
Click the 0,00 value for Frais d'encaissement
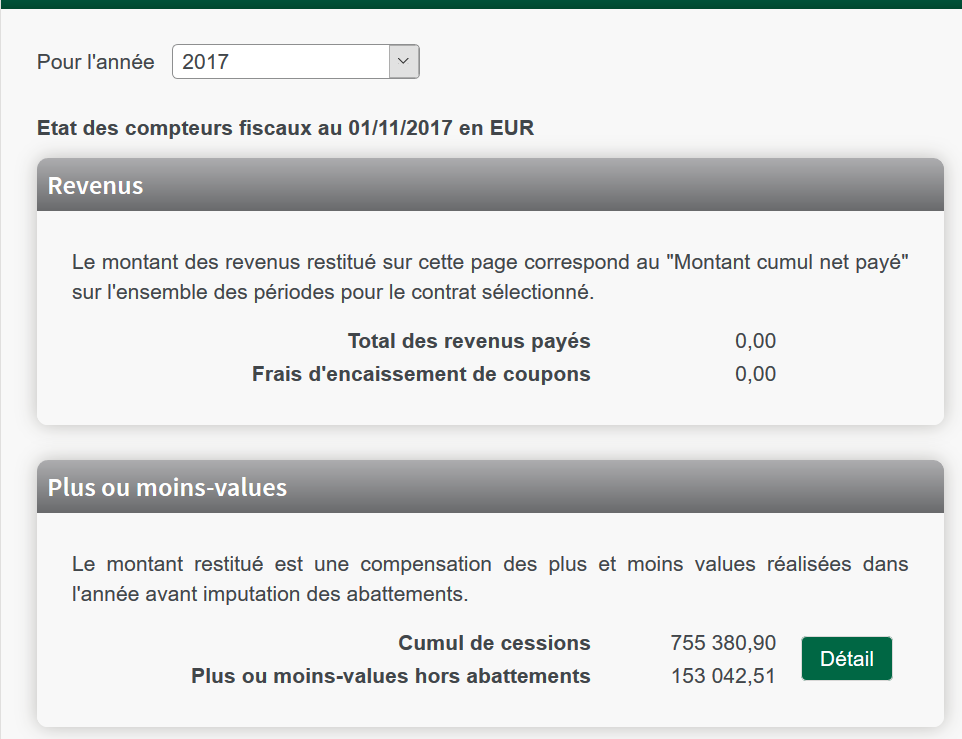pyautogui.click(x=755, y=374)
